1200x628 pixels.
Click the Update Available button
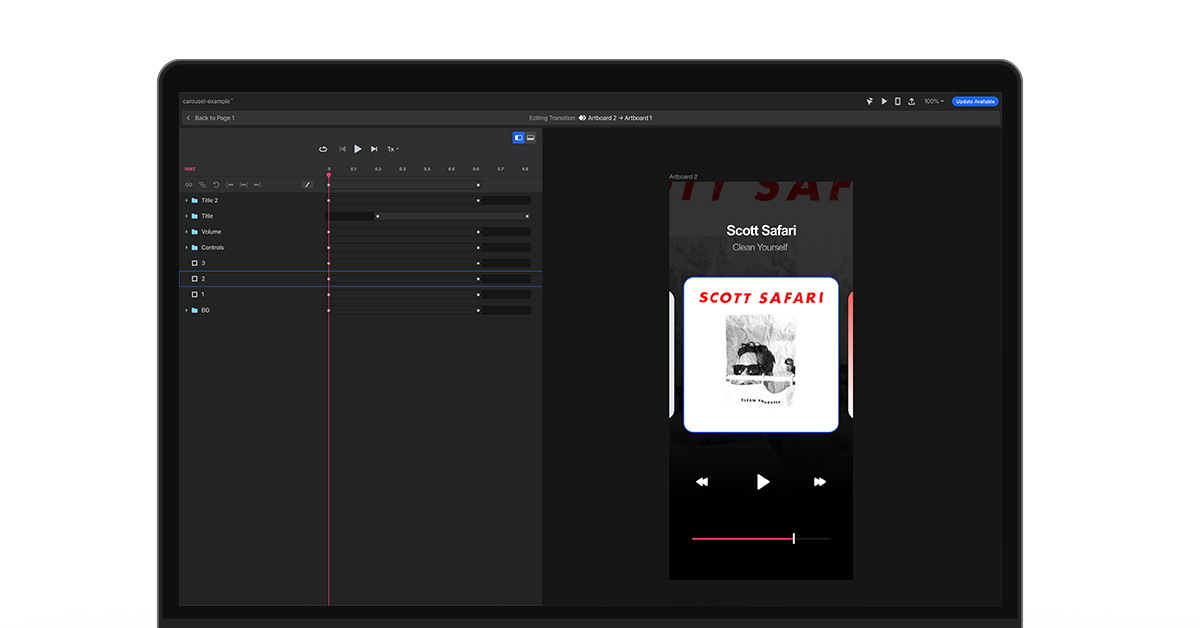tap(975, 101)
